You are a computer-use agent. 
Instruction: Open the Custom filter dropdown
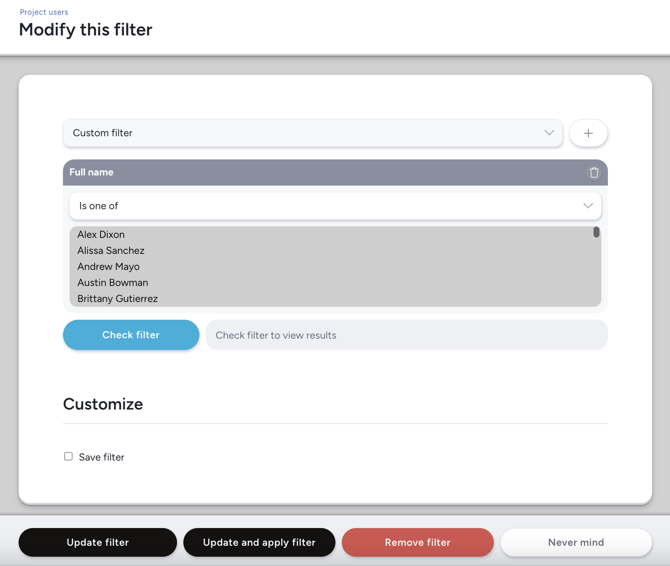pos(312,133)
